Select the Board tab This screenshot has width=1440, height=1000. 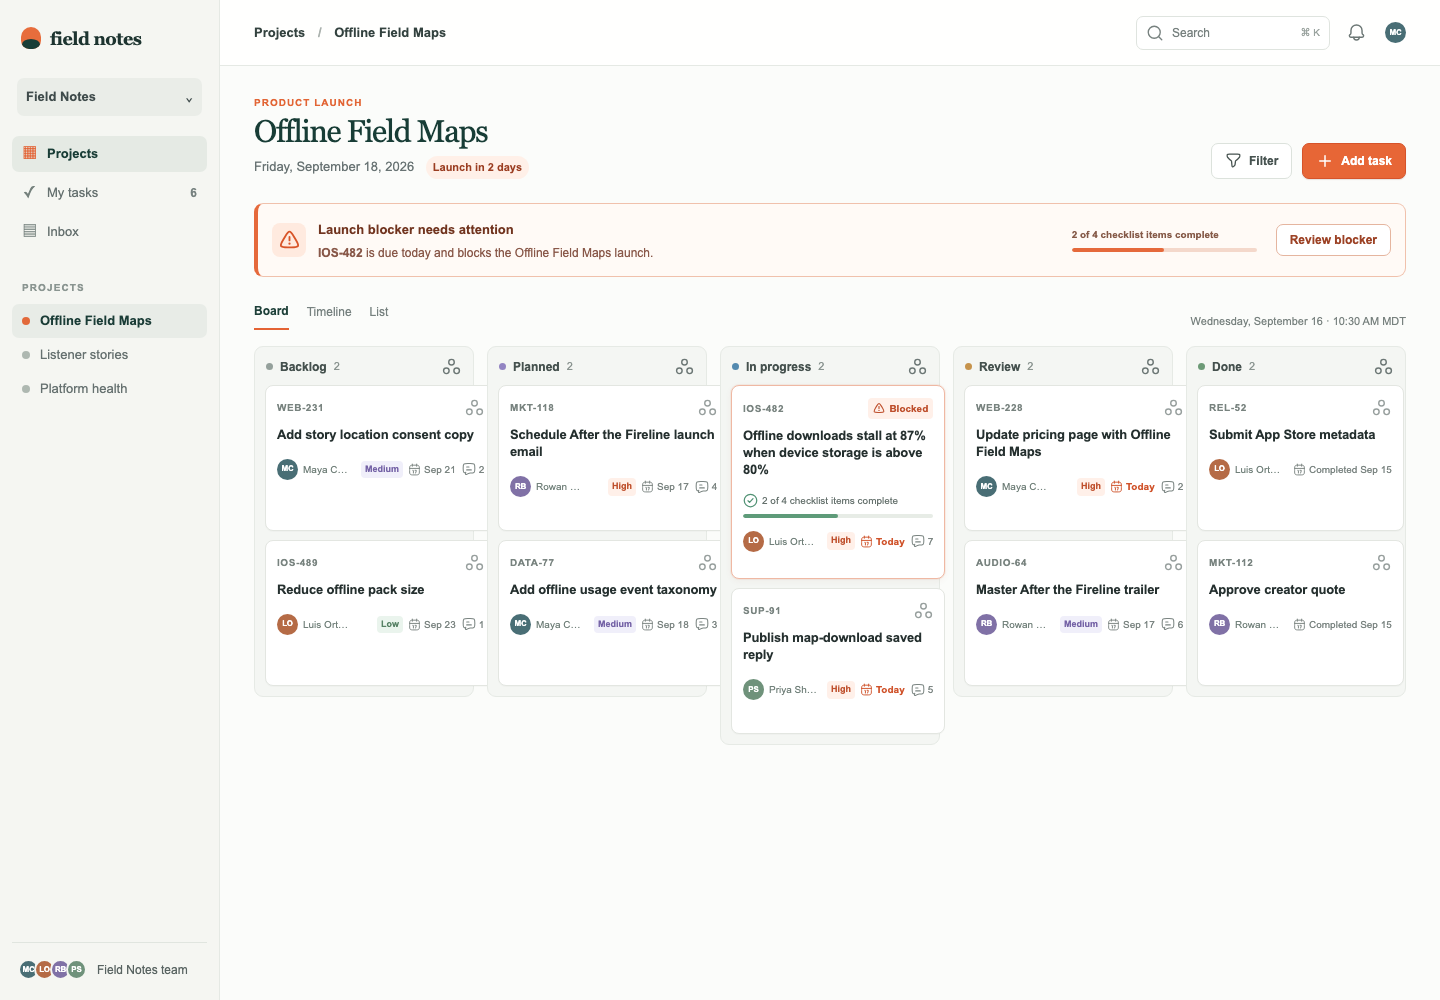click(x=271, y=311)
